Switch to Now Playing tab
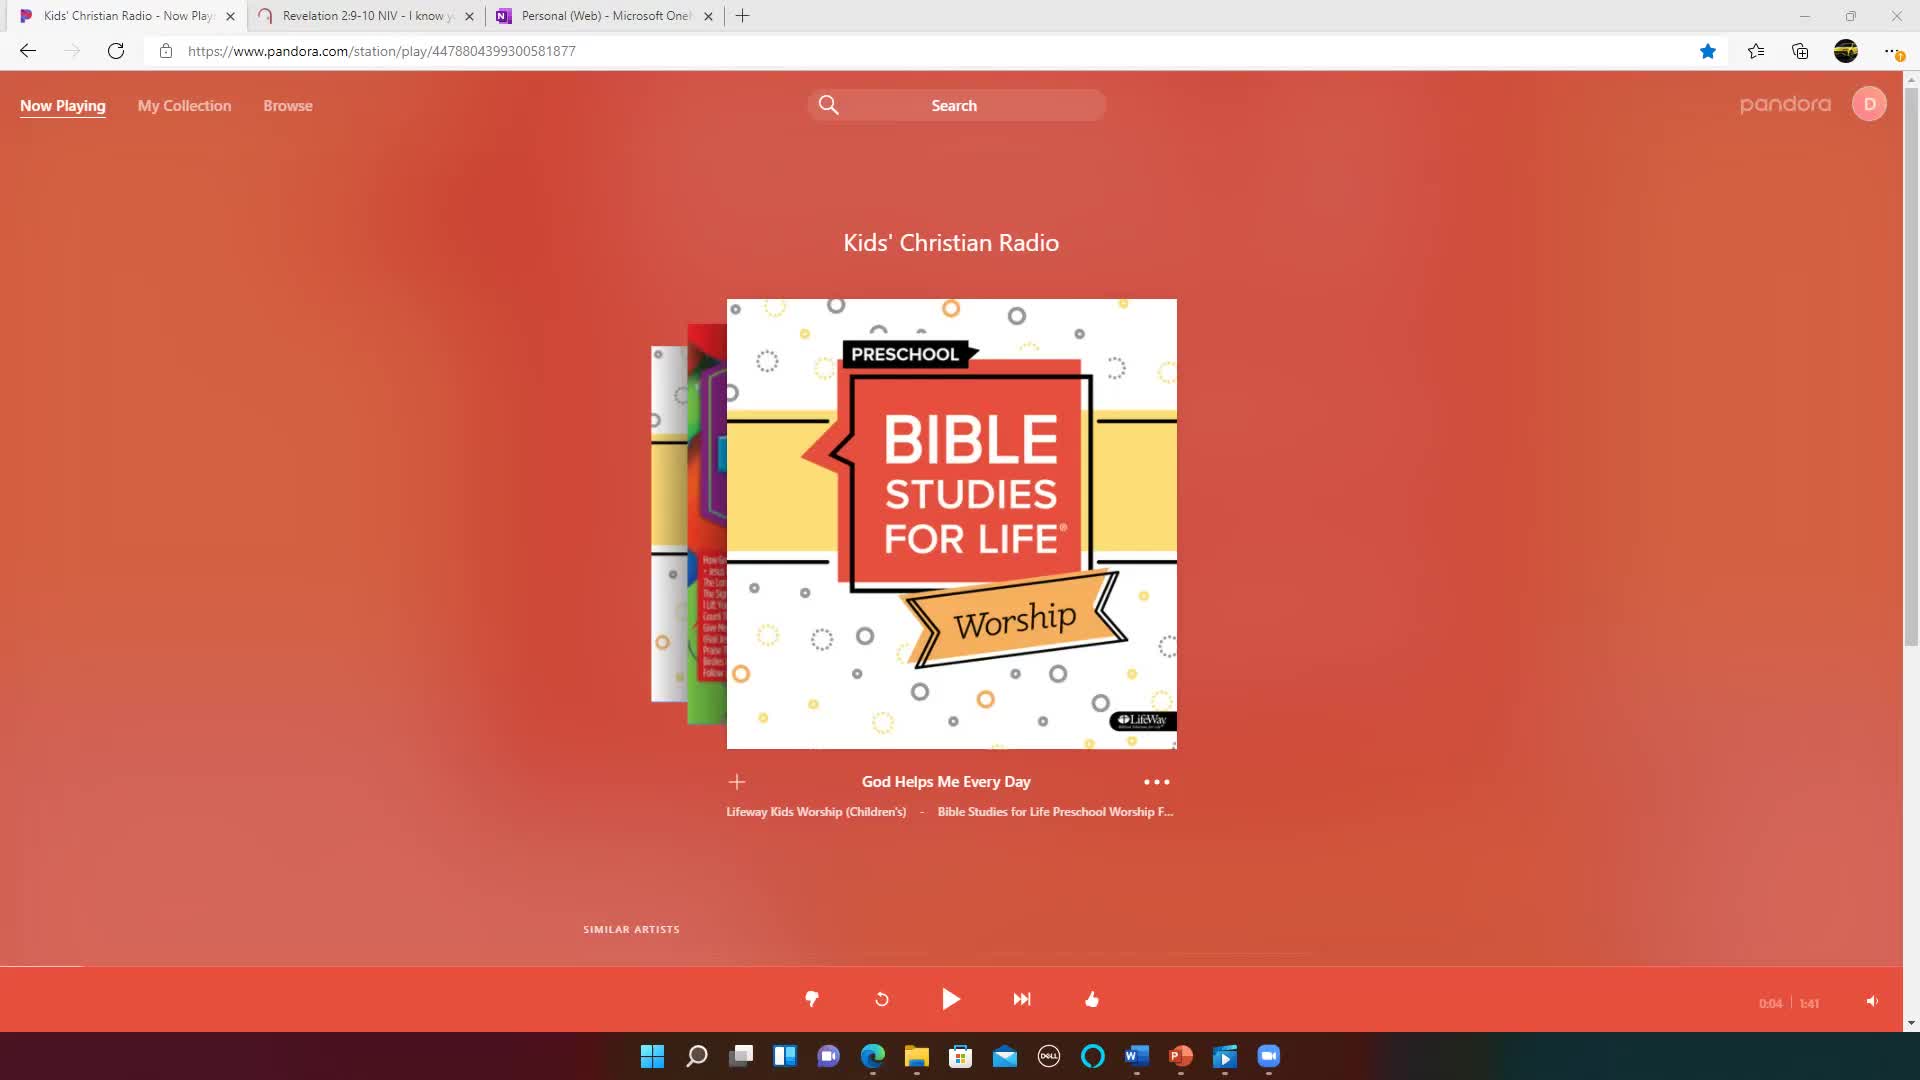 click(62, 106)
